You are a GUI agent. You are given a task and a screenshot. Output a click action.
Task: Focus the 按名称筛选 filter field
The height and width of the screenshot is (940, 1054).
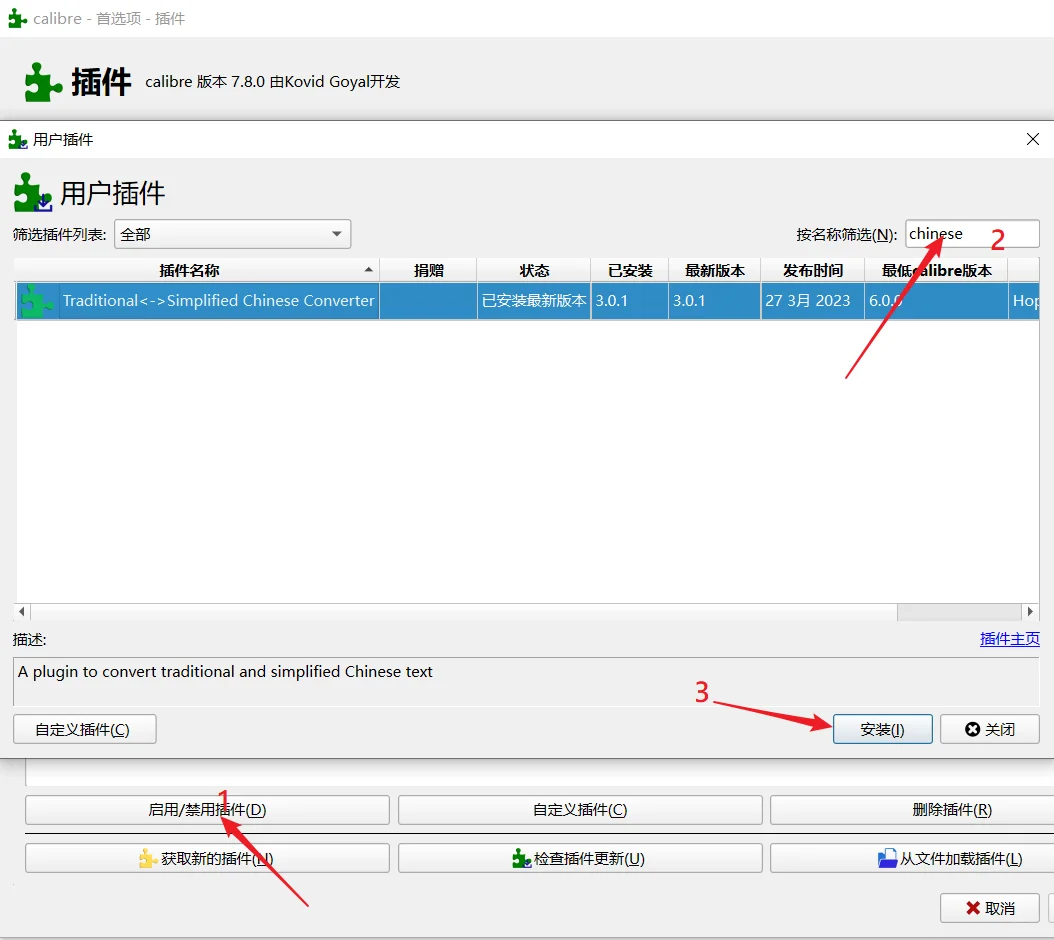[972, 234]
